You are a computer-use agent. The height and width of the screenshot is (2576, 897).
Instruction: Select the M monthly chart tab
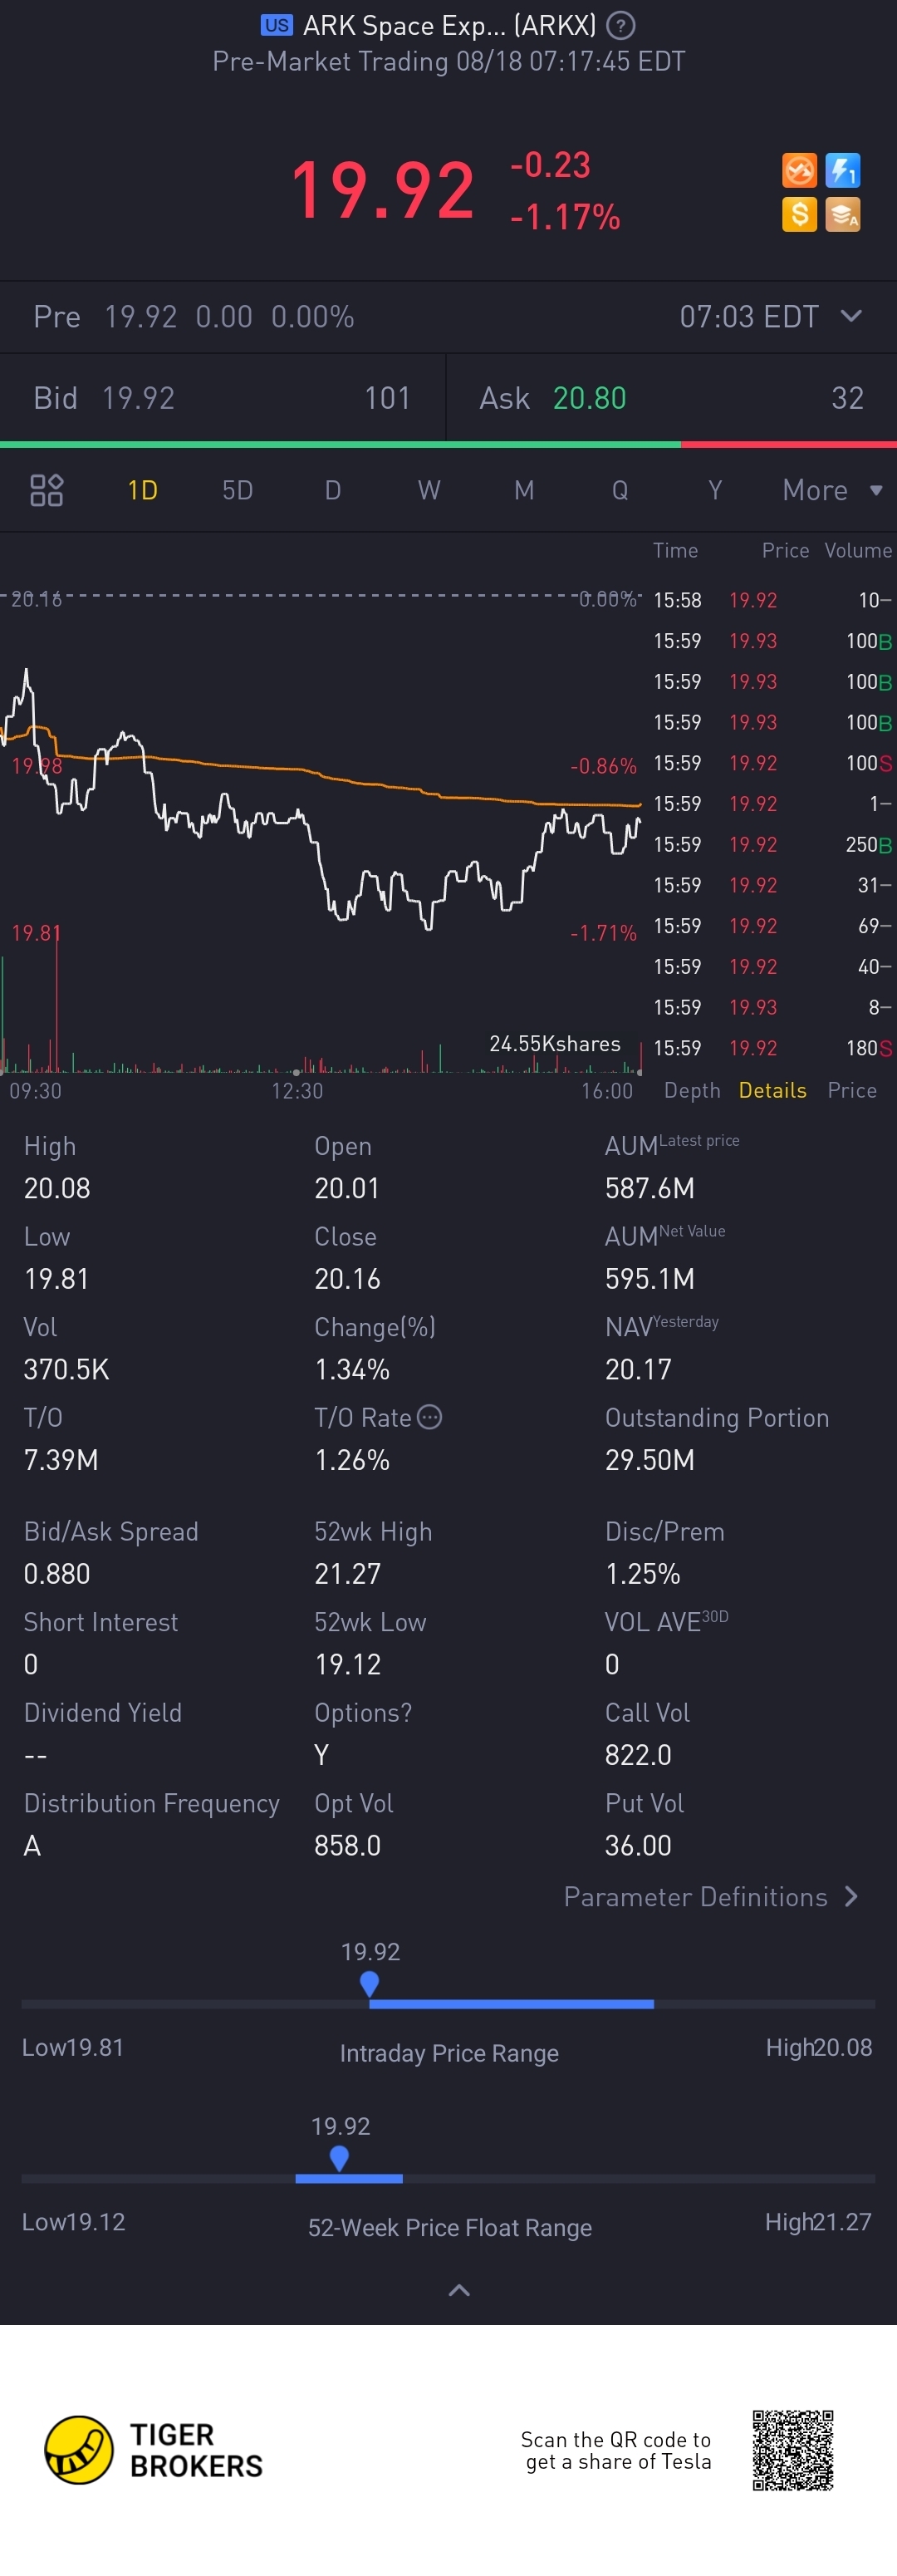pyautogui.click(x=524, y=490)
